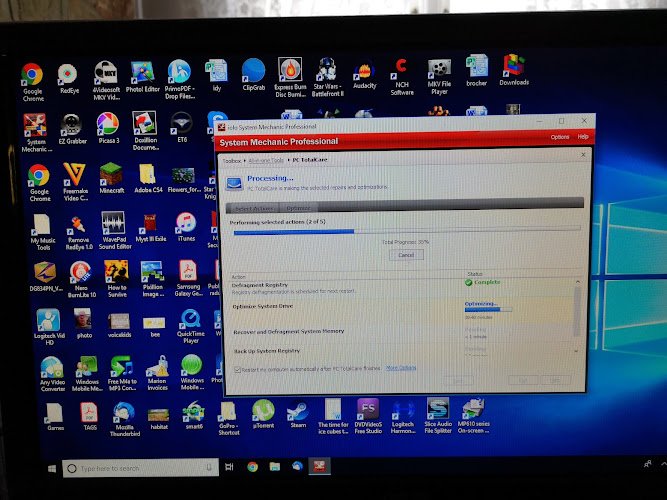Open WavePad Sound Editor shortcut

click(x=114, y=230)
